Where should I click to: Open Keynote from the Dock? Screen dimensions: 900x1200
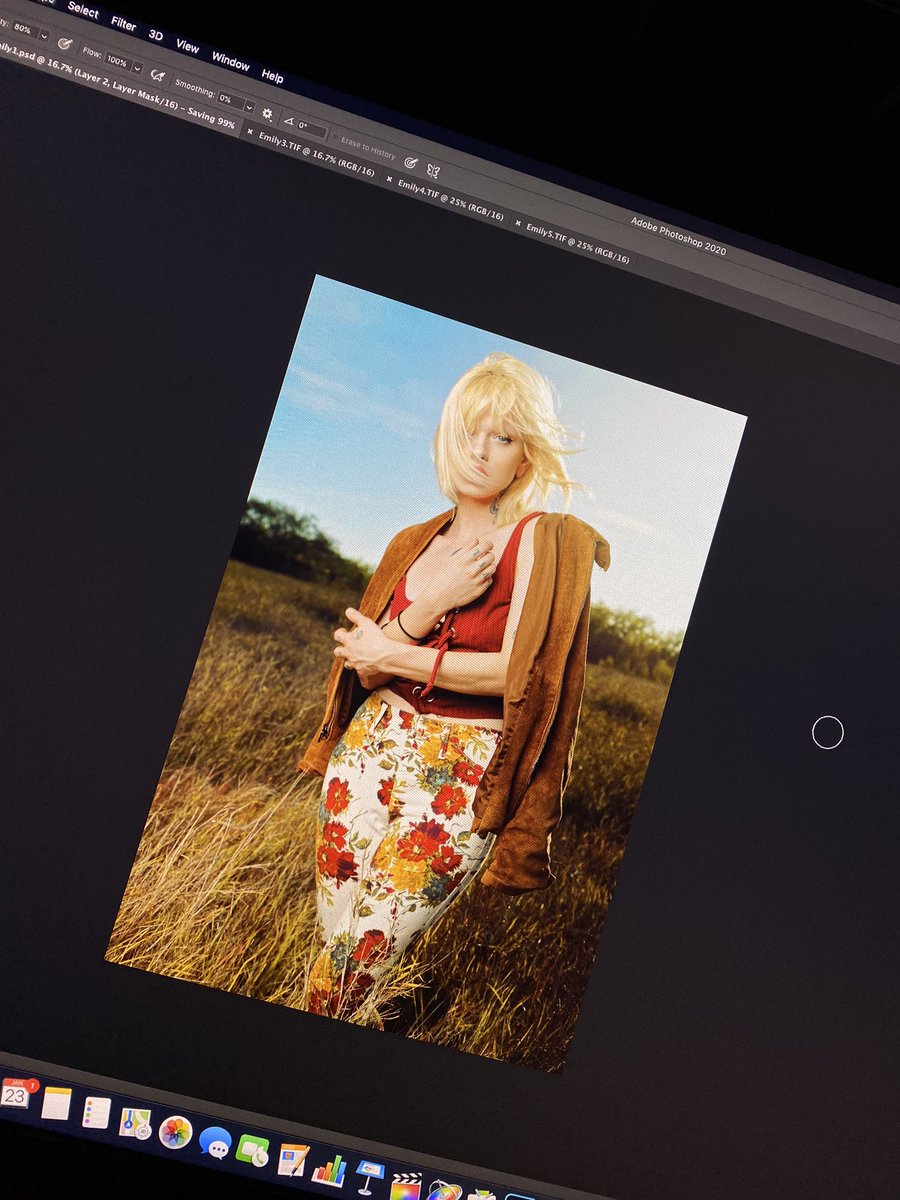(369, 1177)
